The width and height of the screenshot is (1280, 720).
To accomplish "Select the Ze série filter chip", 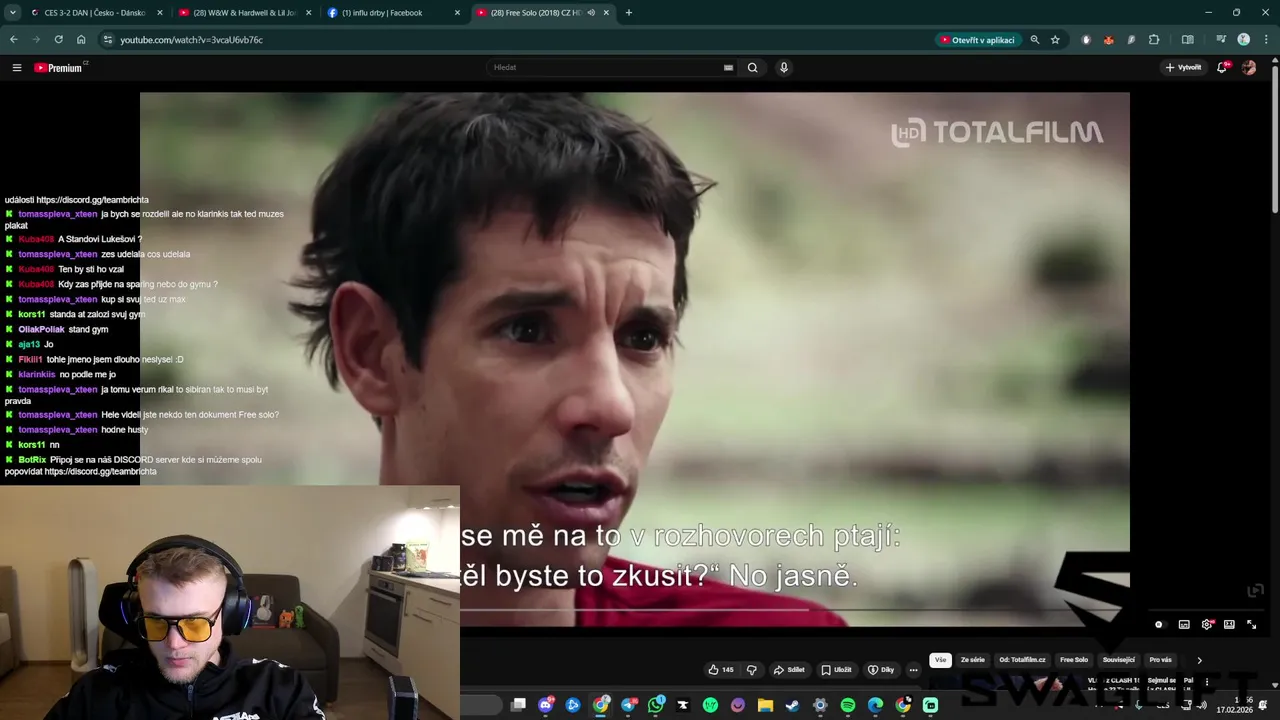I will tap(973, 660).
